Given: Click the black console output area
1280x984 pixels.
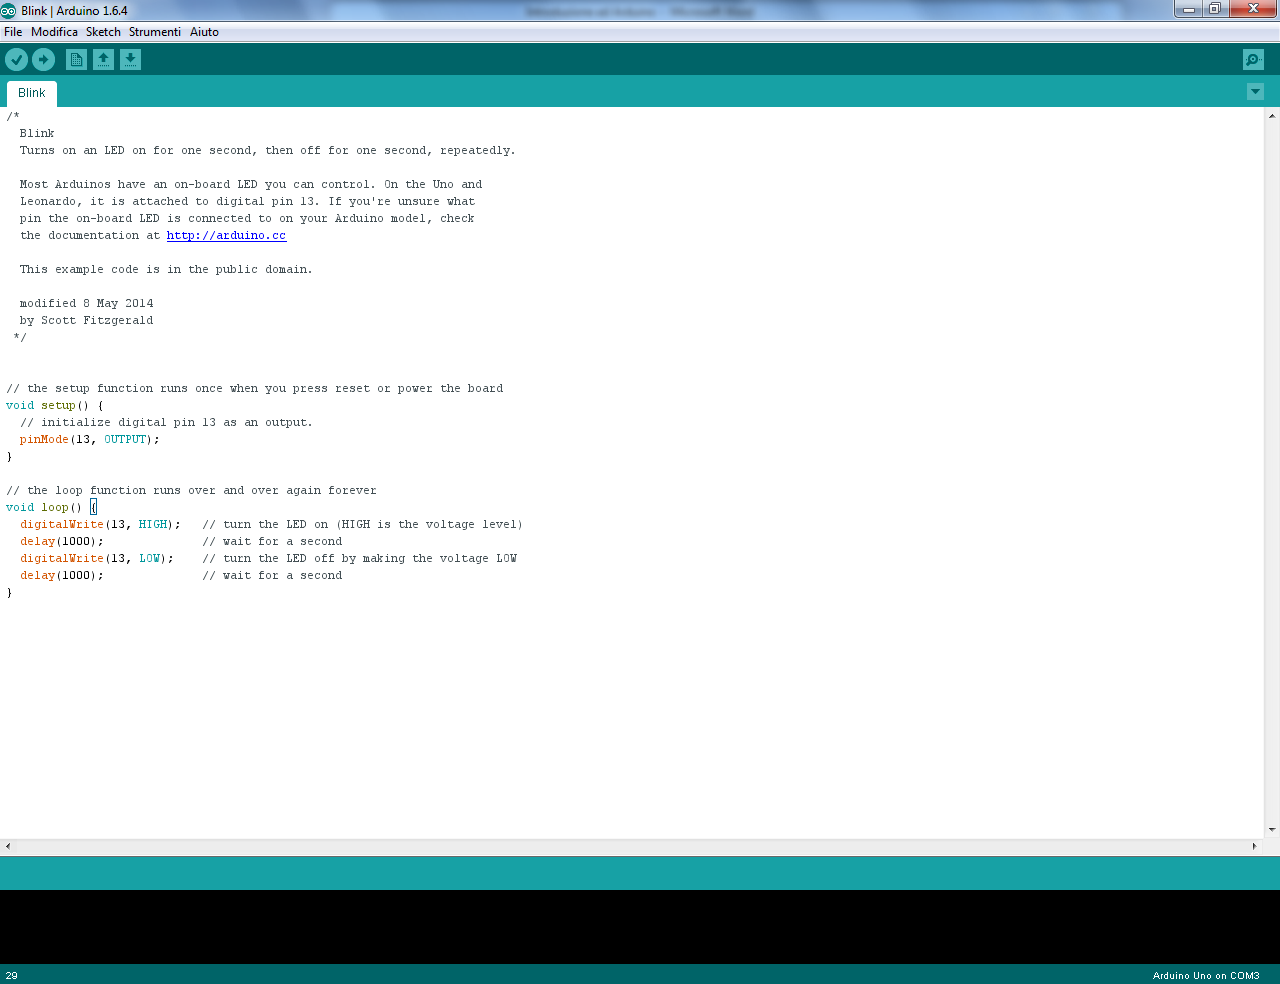Looking at the screenshot, I should click(x=640, y=927).
